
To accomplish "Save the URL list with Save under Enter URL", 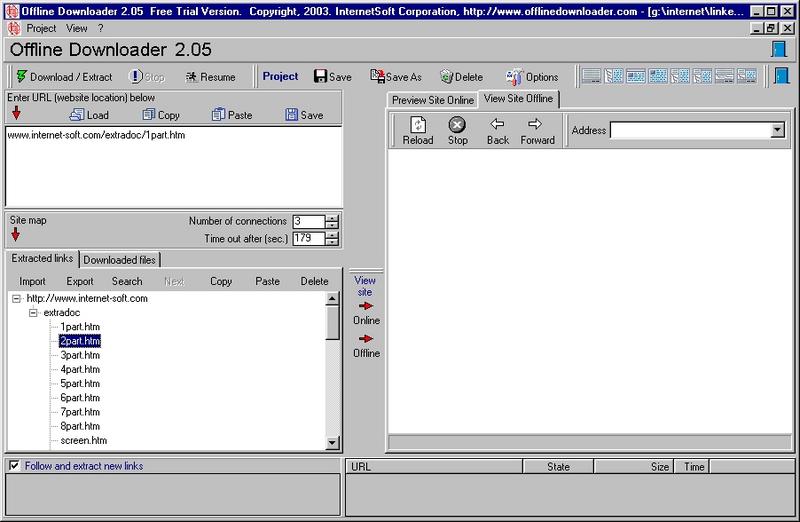I will (304, 115).
